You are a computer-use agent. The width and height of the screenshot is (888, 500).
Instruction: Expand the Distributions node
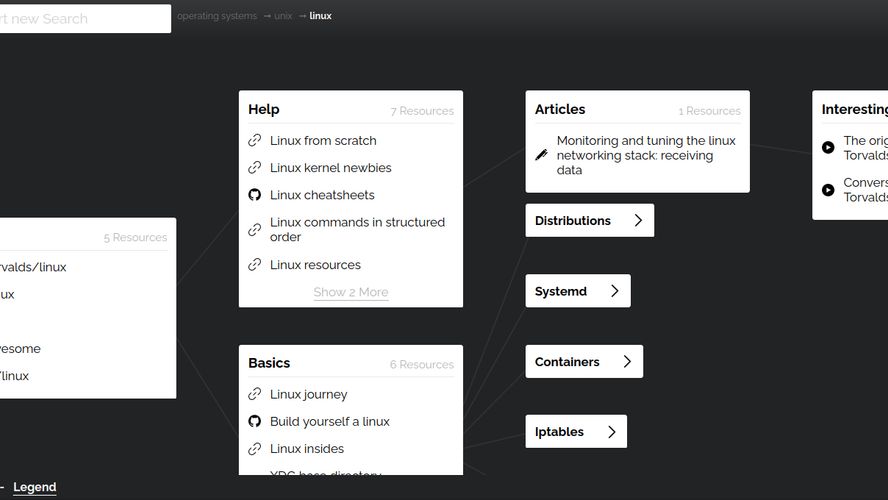coord(638,221)
